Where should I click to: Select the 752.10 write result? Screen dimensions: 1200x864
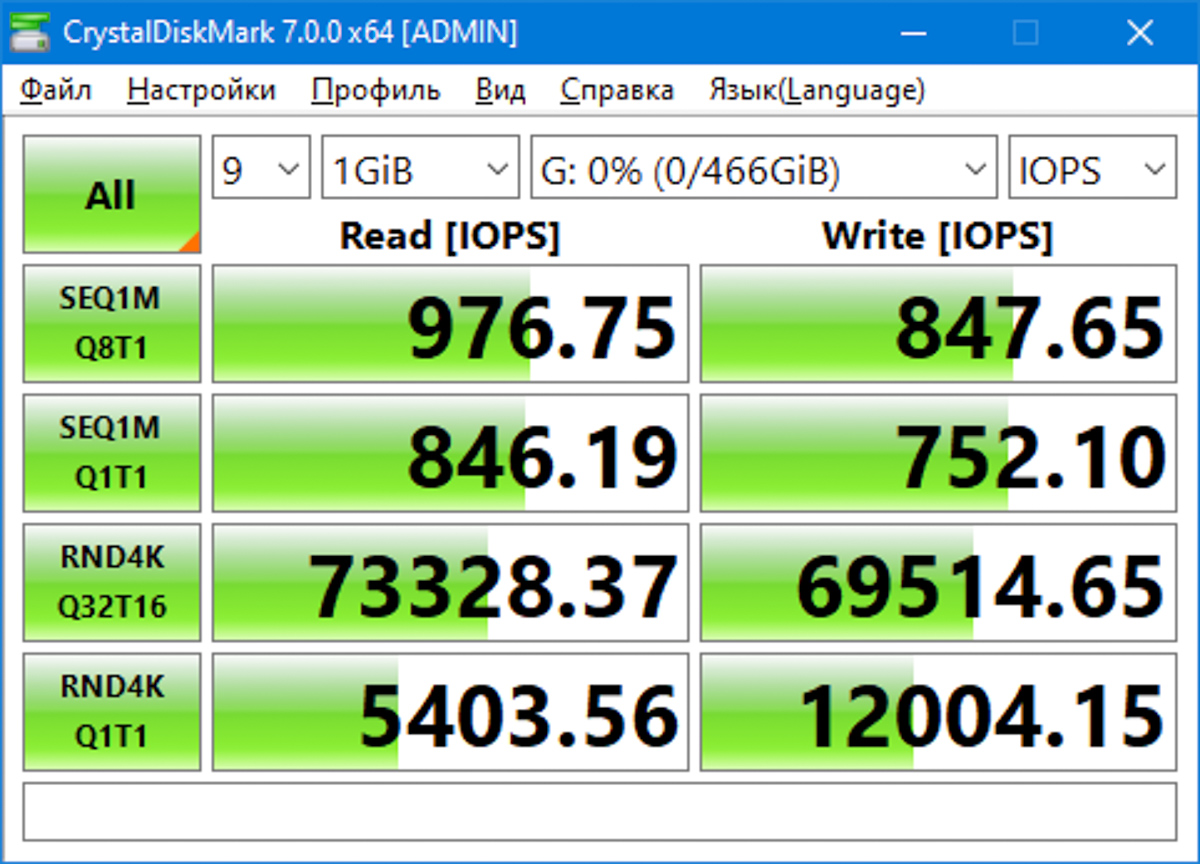tap(938, 453)
